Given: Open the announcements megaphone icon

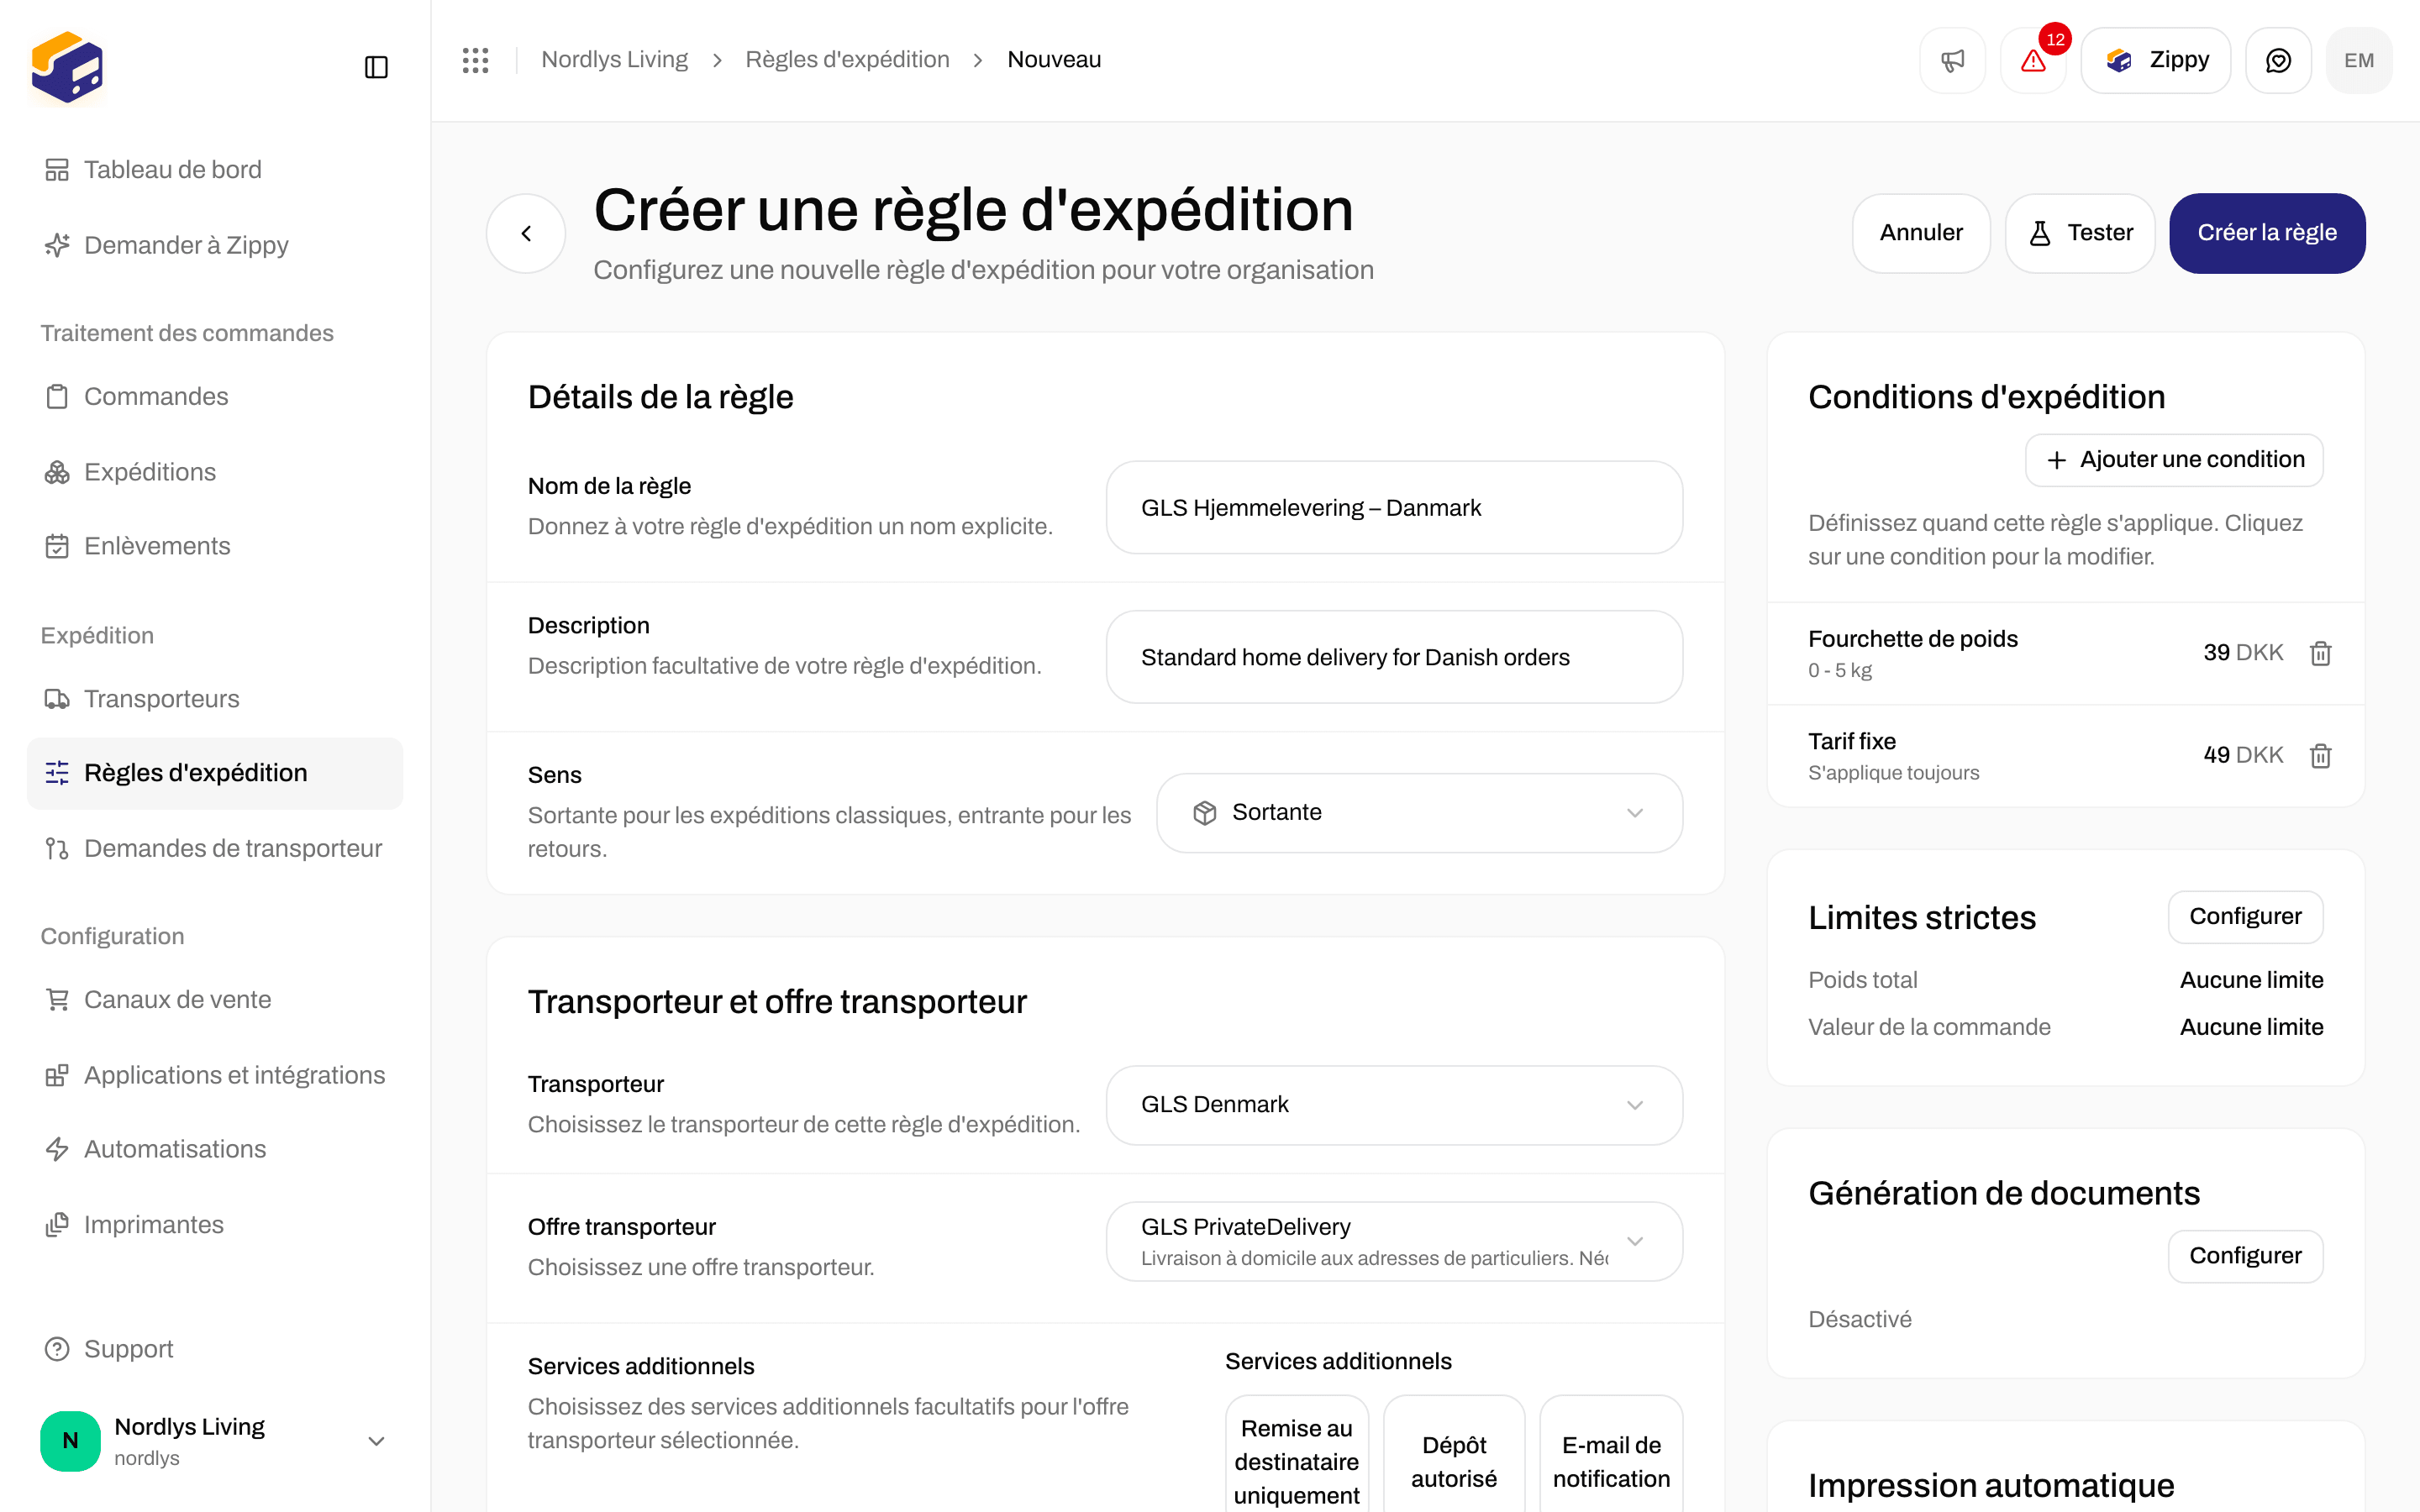Looking at the screenshot, I should click(x=1952, y=60).
